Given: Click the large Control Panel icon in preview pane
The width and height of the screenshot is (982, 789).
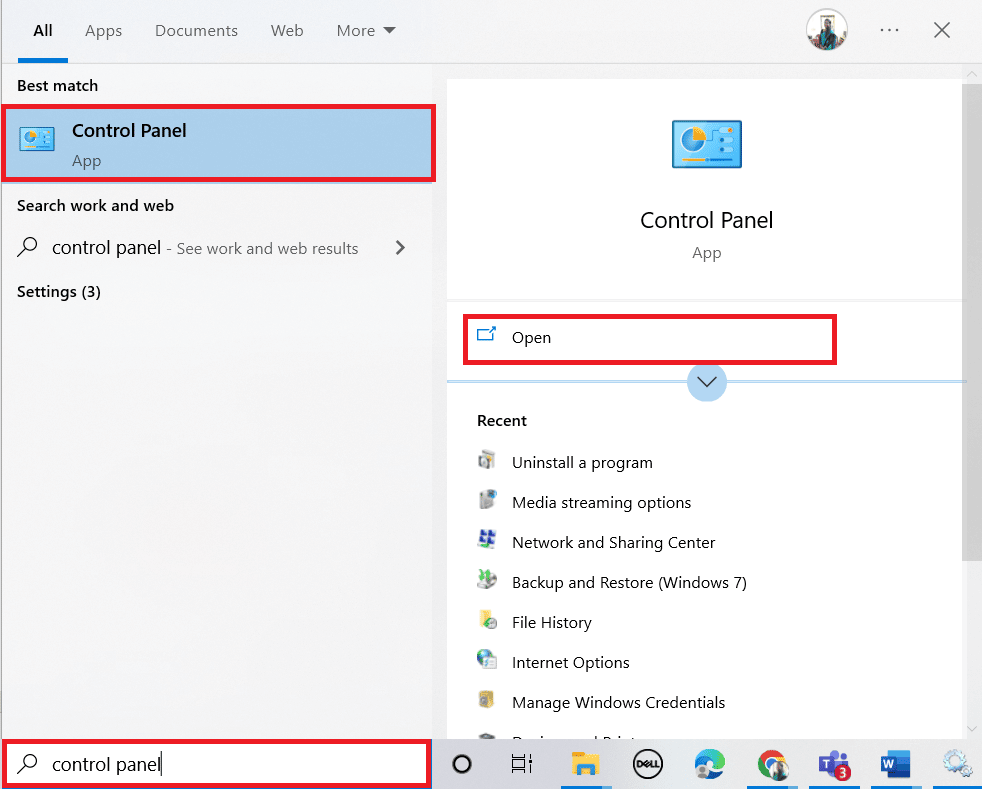Looking at the screenshot, I should (x=706, y=144).
